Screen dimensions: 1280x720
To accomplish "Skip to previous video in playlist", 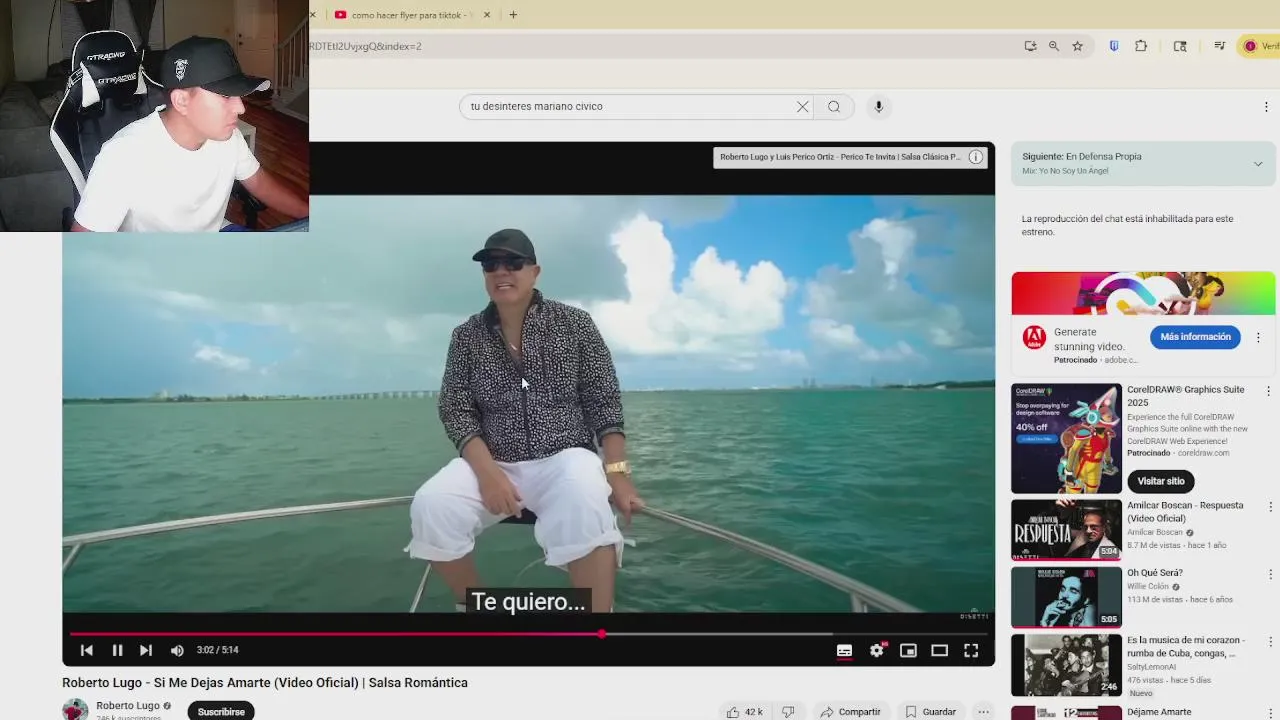I will coord(87,650).
